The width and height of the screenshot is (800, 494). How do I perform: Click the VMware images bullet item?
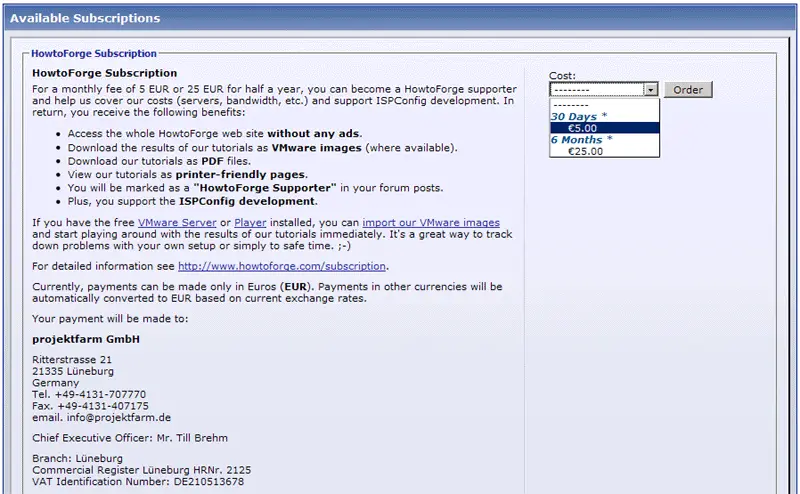262,148
